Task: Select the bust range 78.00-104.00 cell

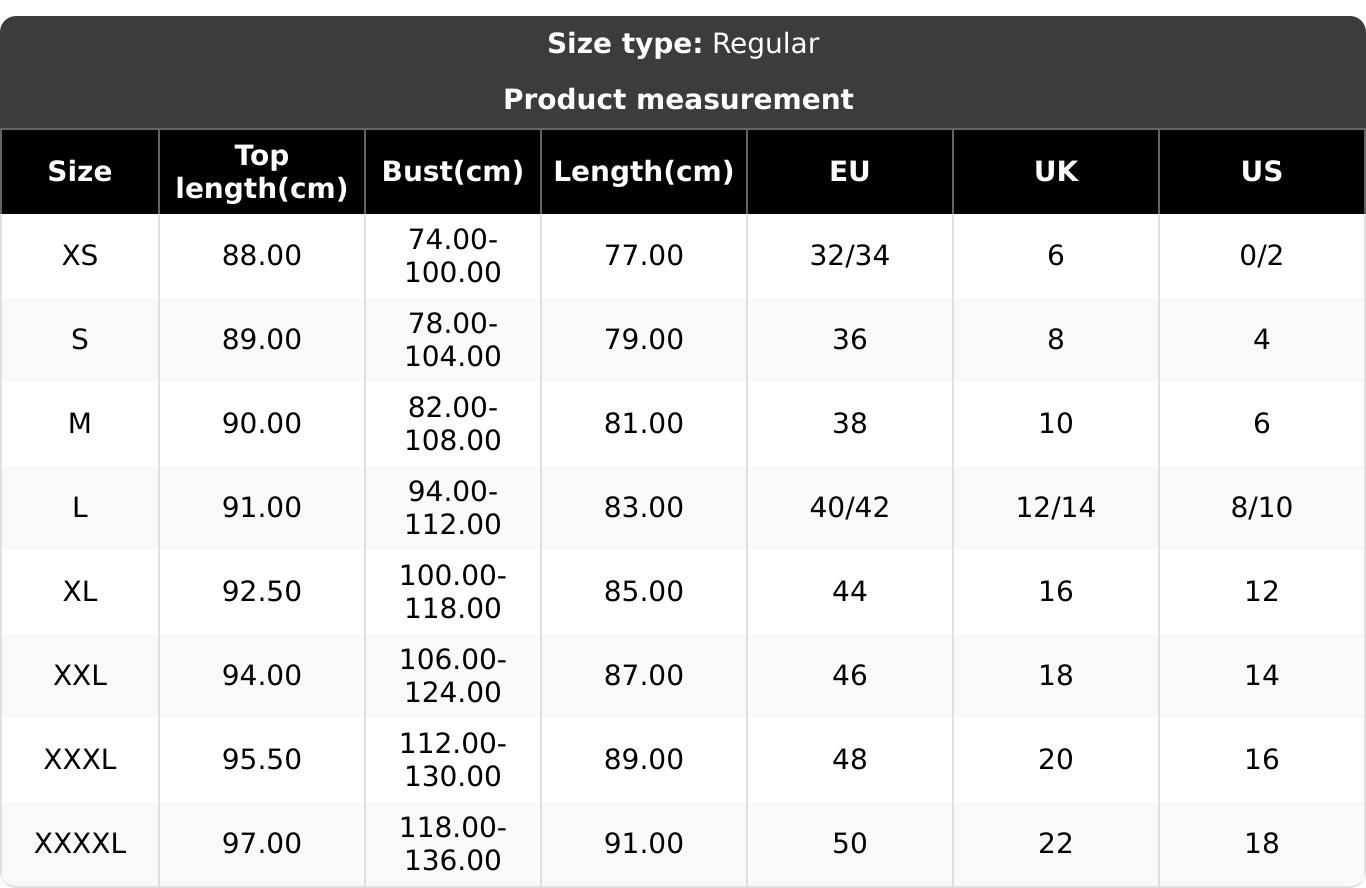Action: (x=453, y=340)
